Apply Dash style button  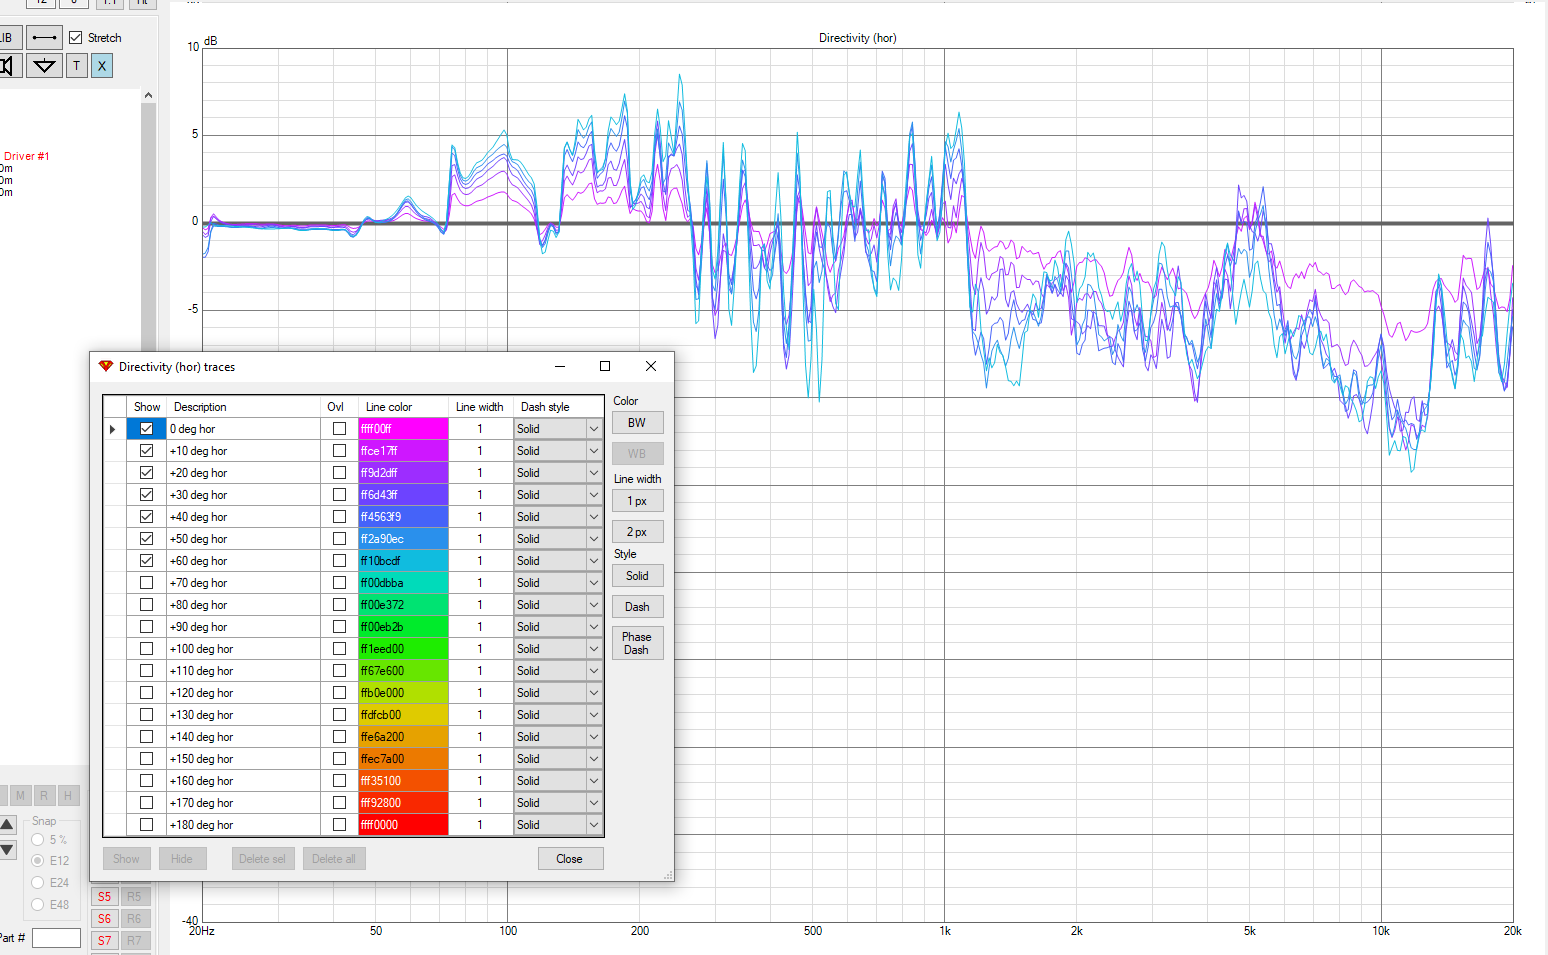coord(637,607)
